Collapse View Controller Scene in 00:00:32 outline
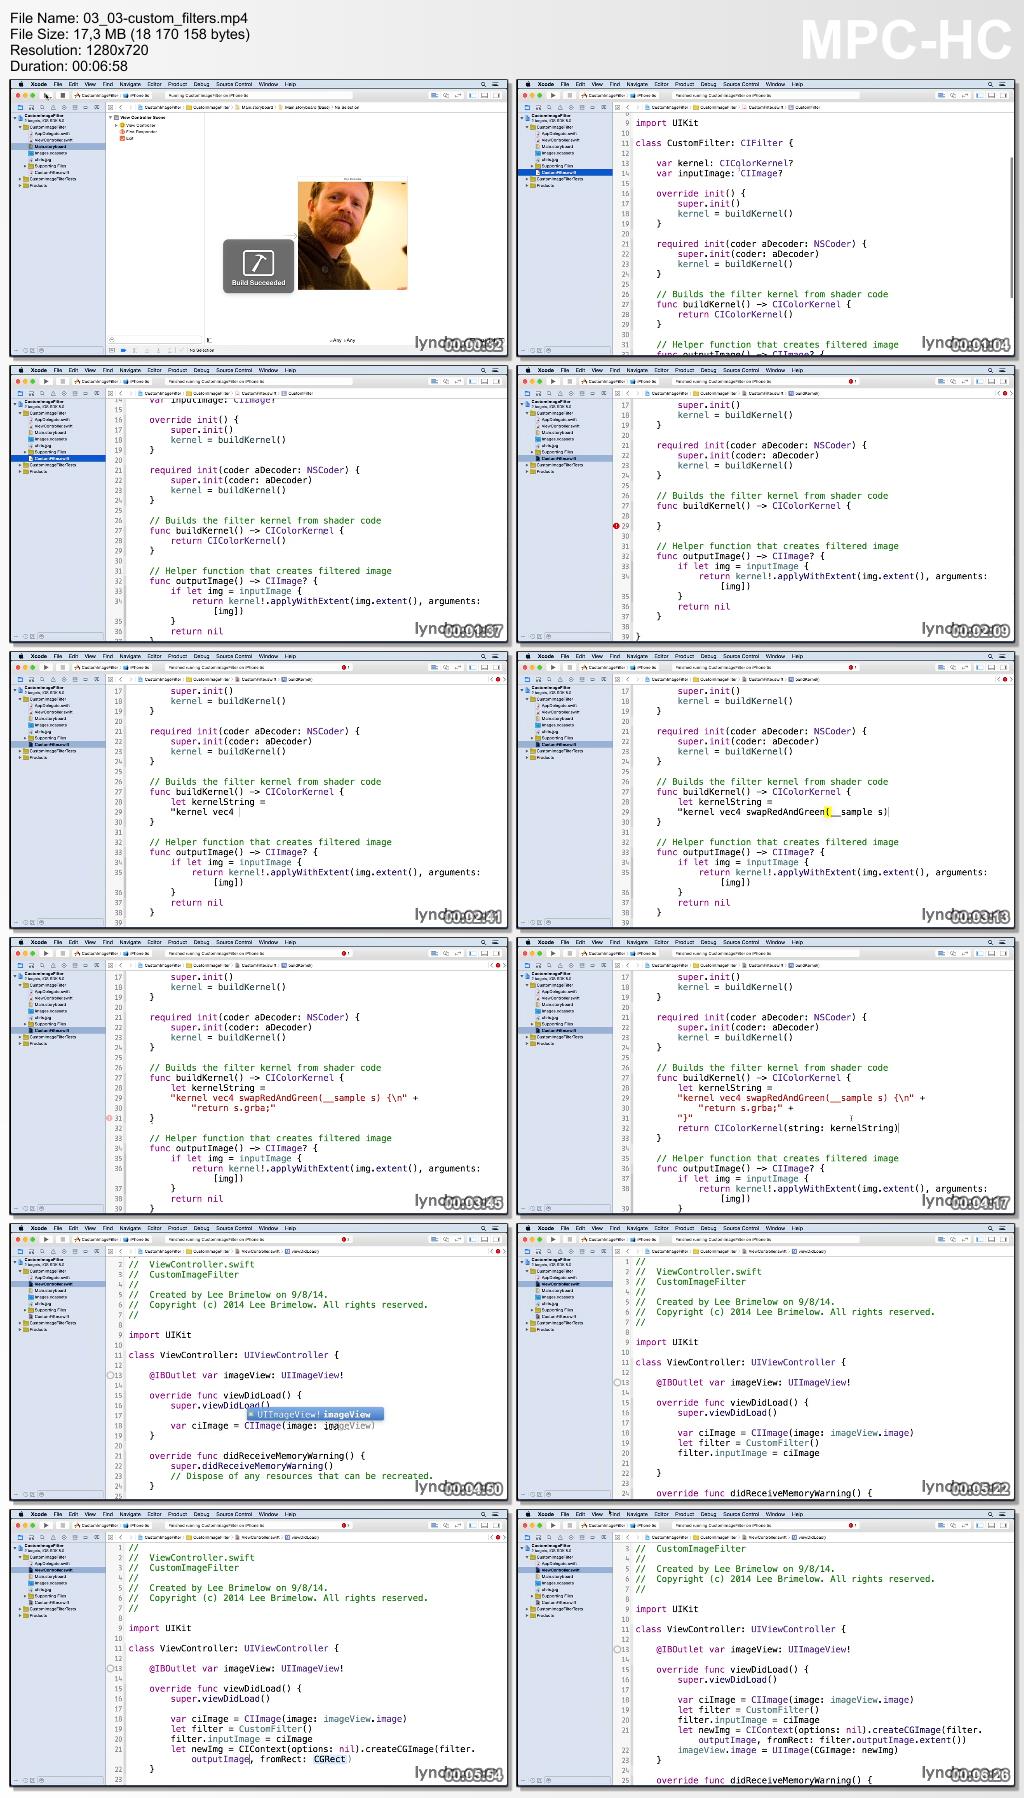Screen dimensions: 1024x1798 [110, 117]
